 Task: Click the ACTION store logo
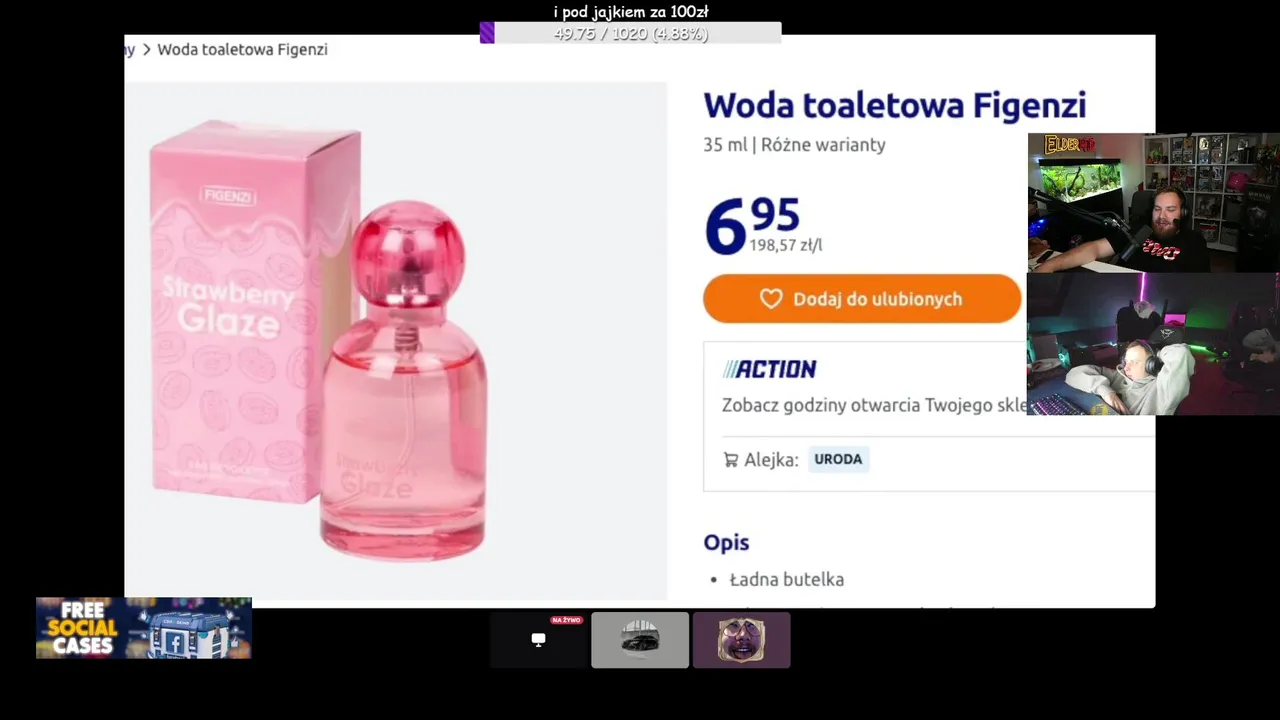(769, 369)
